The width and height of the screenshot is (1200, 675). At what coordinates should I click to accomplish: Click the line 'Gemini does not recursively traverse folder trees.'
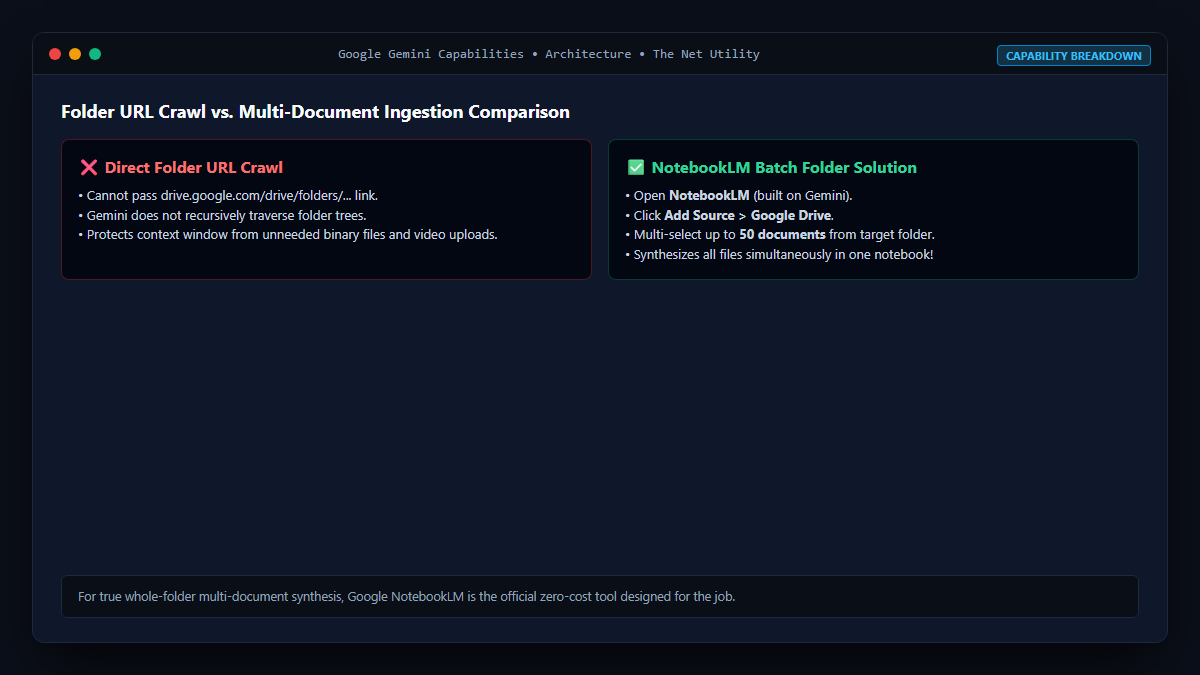222,215
